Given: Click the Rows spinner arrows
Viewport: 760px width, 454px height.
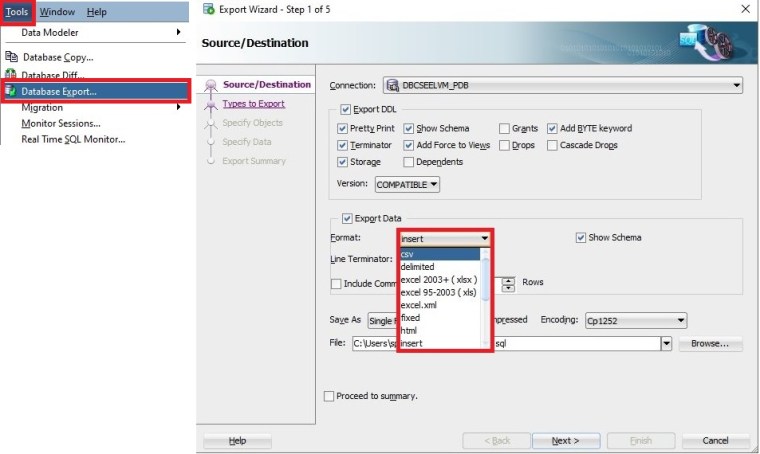Looking at the screenshot, I should coord(508,284).
